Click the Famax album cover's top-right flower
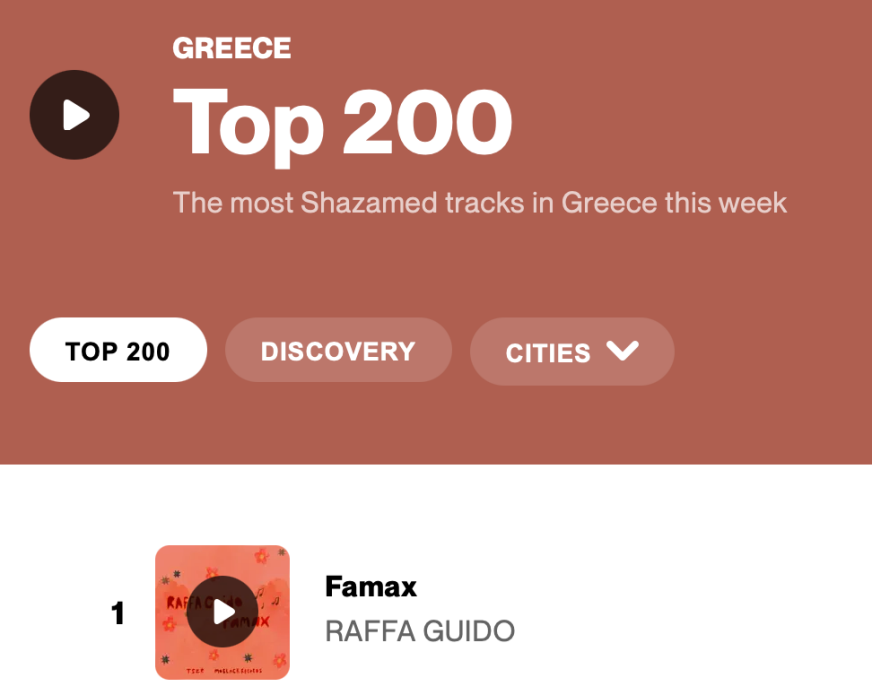The width and height of the screenshot is (872, 695). click(x=261, y=556)
